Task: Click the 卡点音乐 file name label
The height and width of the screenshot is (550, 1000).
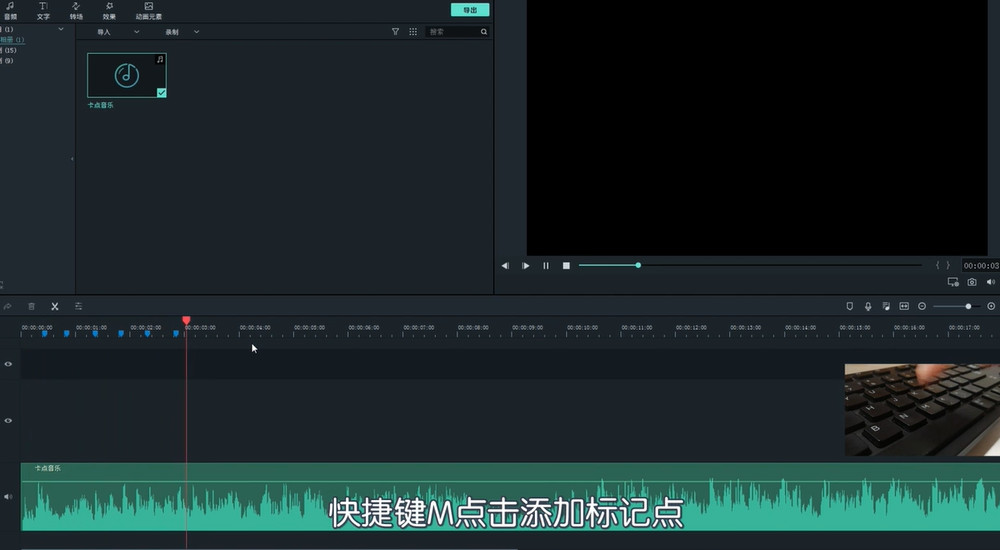Action: point(100,105)
